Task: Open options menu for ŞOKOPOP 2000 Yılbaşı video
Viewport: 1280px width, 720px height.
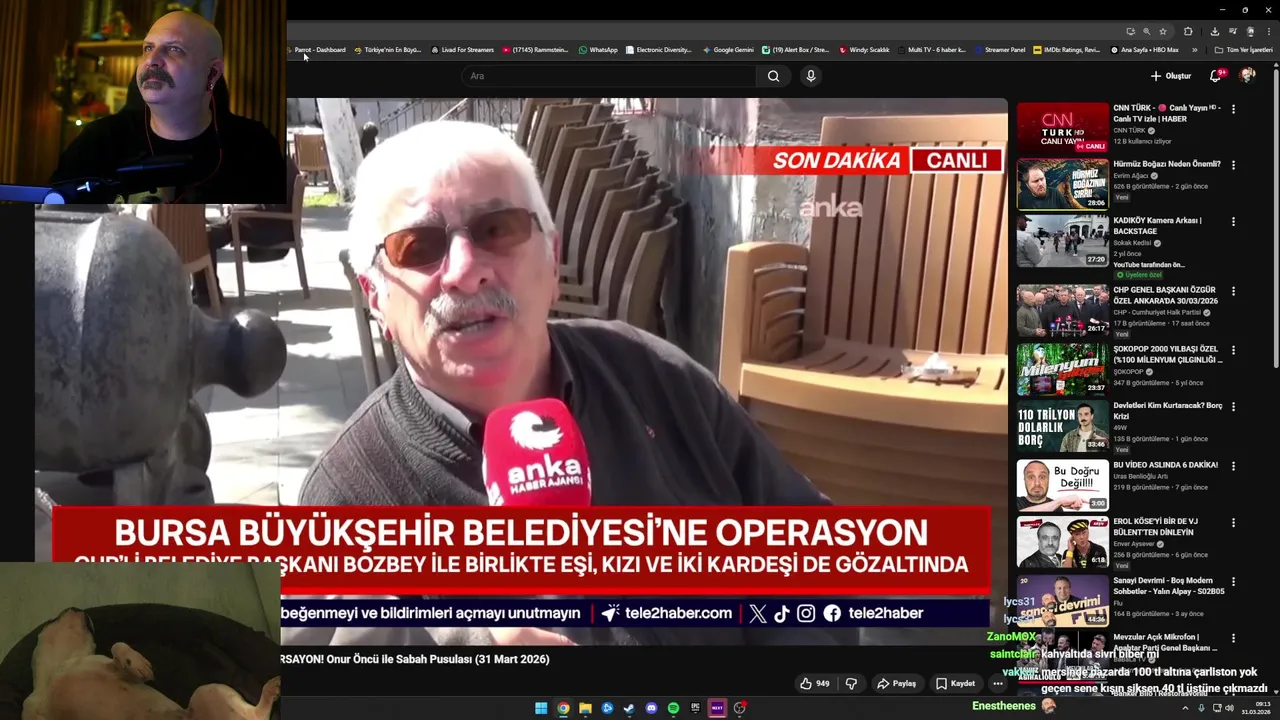Action: [1233, 350]
